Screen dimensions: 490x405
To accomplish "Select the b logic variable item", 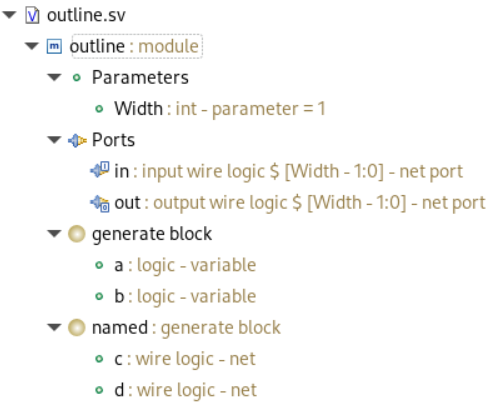I will tap(185, 296).
